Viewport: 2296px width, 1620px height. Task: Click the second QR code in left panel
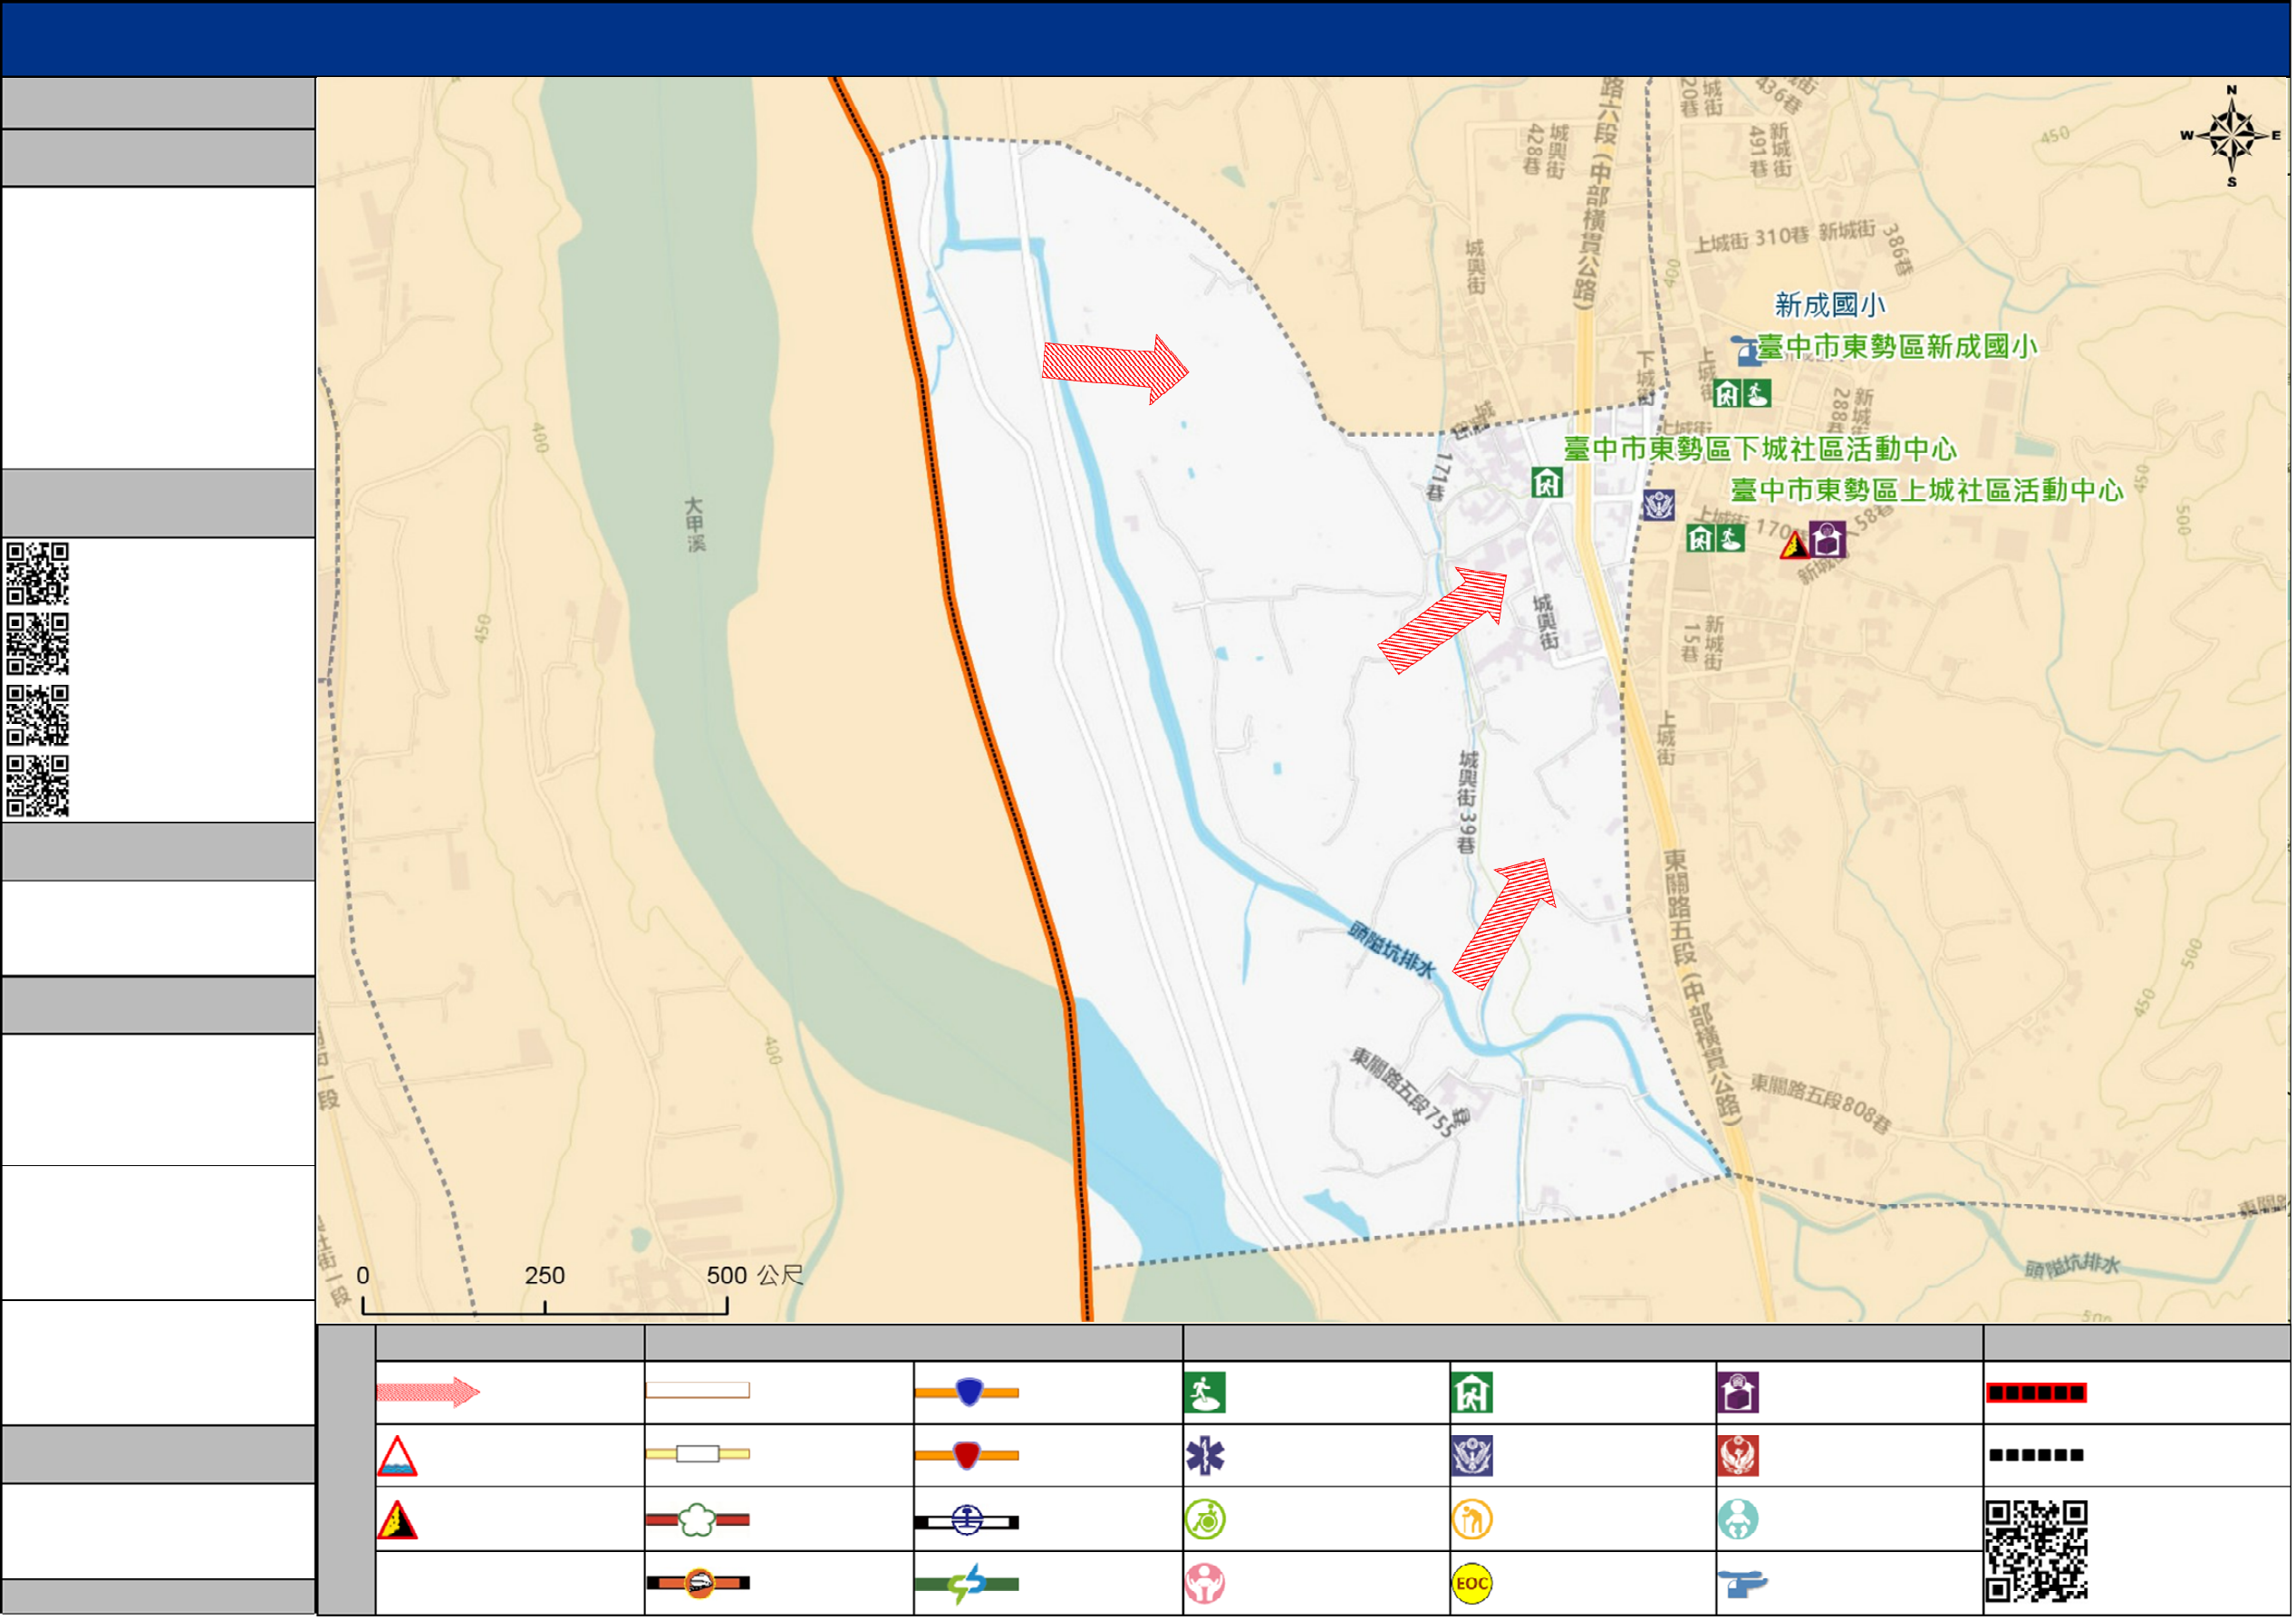pyautogui.click(x=38, y=645)
